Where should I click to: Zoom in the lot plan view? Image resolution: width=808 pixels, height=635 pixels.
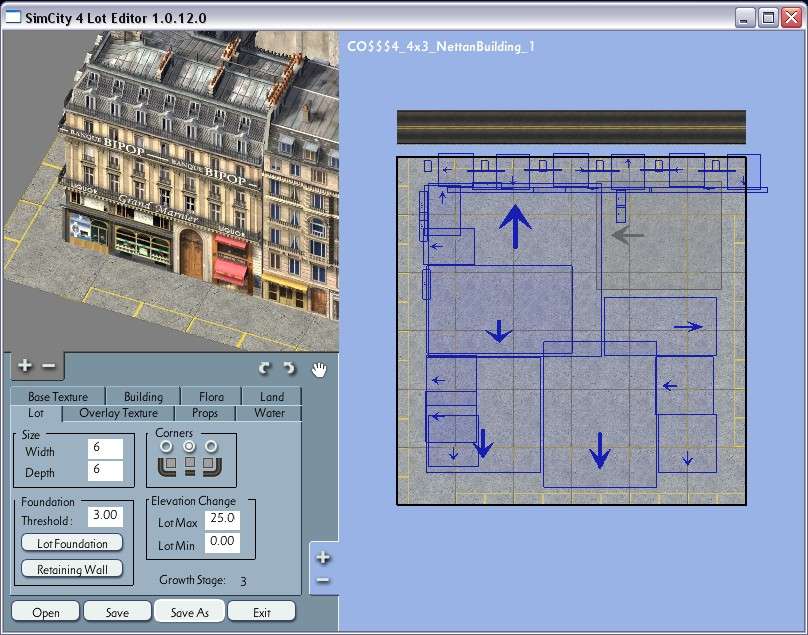(x=323, y=557)
